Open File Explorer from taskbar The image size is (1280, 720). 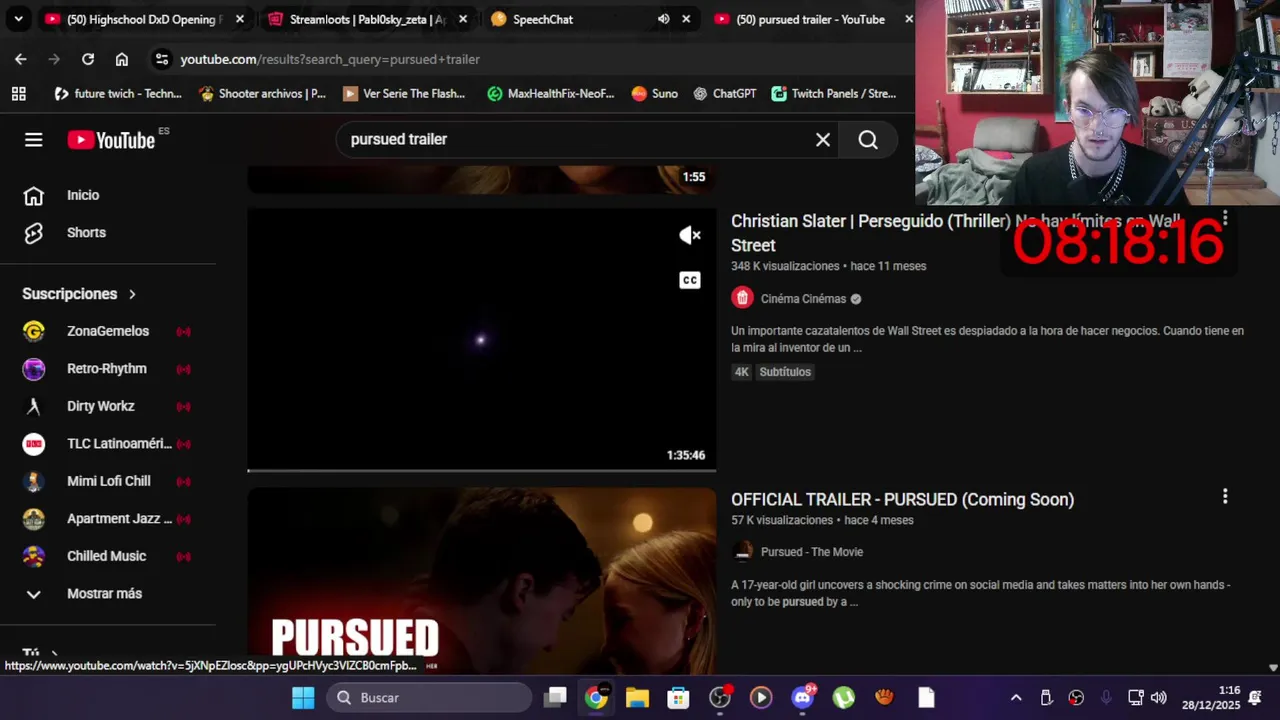pyautogui.click(x=637, y=697)
